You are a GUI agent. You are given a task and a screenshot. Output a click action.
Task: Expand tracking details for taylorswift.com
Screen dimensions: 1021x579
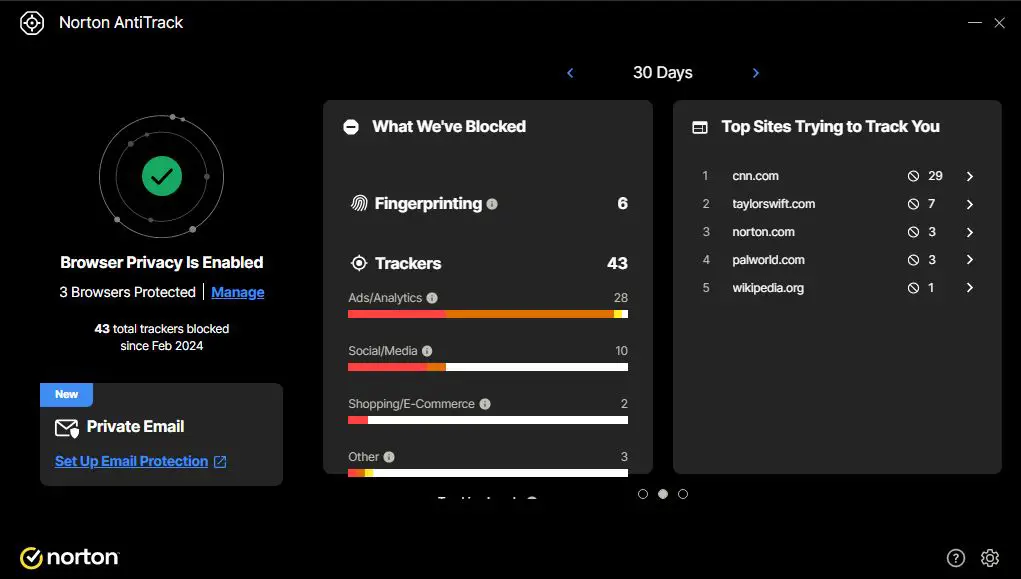pos(969,203)
